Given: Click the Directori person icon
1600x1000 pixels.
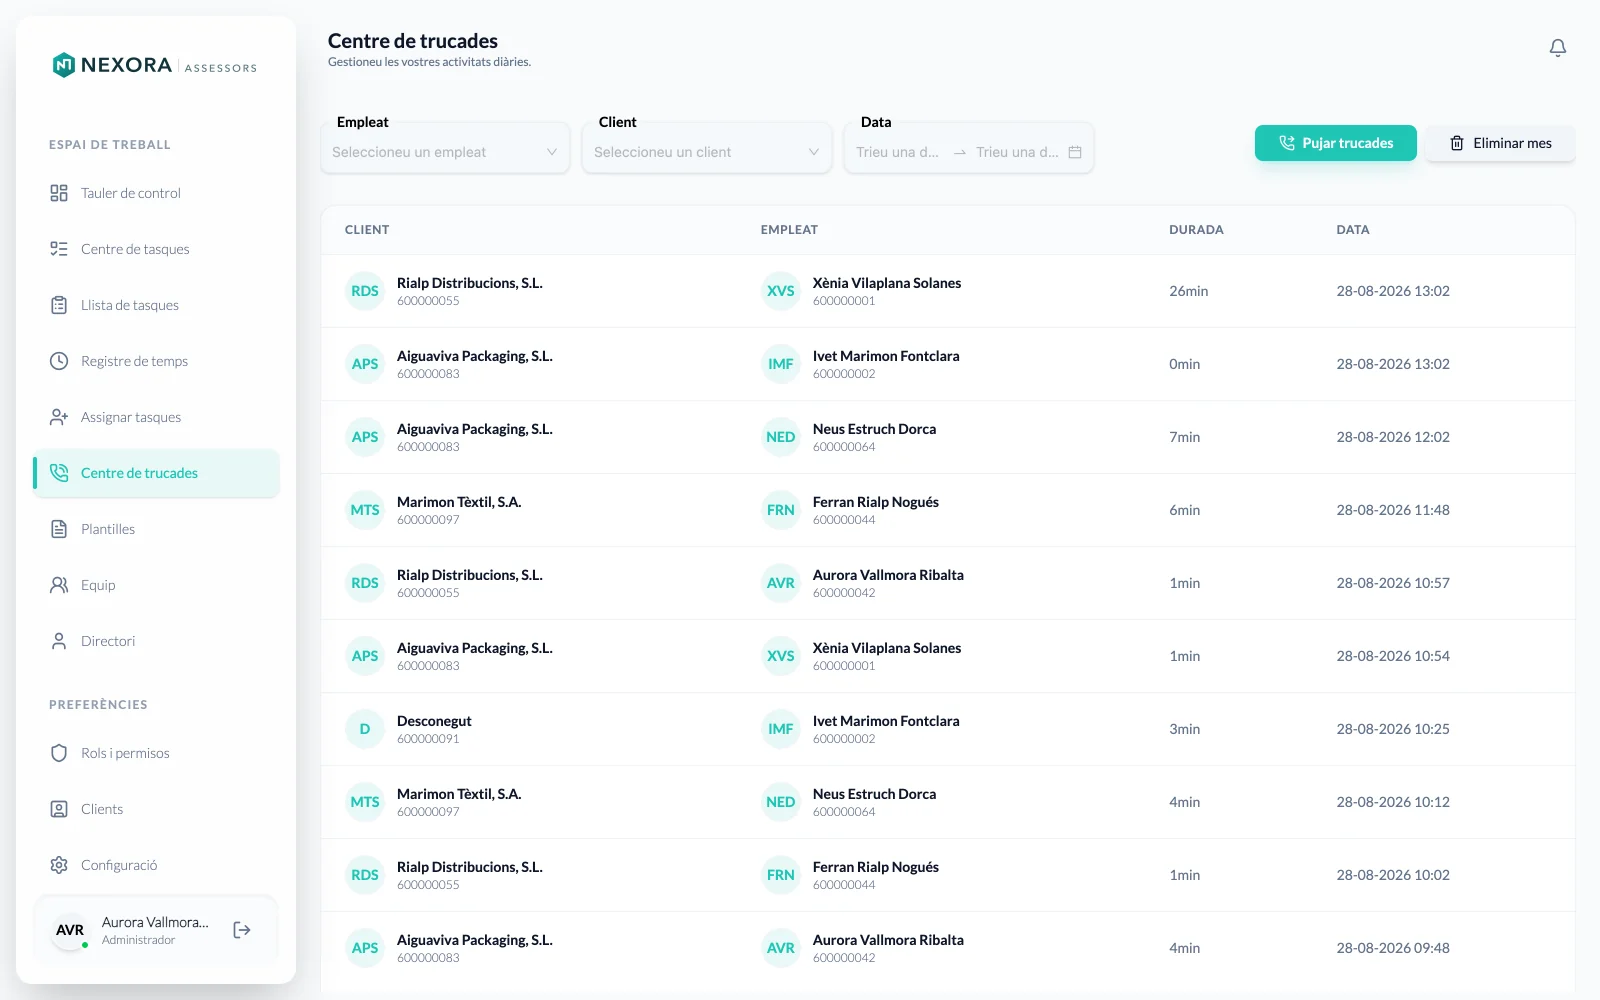Looking at the screenshot, I should pyautogui.click(x=59, y=641).
